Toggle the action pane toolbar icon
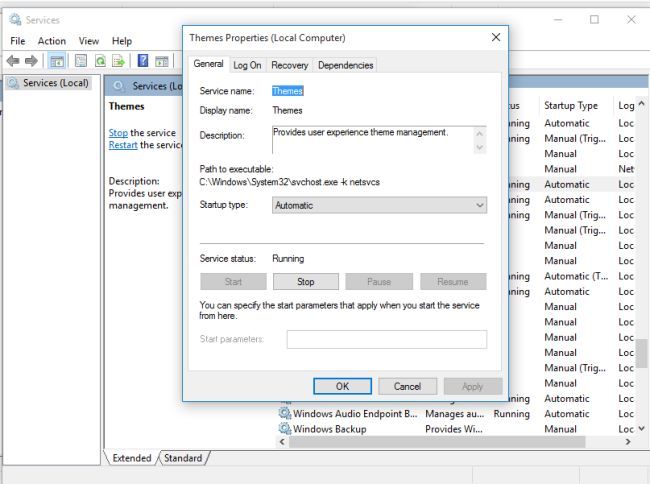Viewport: 650px width, 484px height. click(x=162, y=61)
